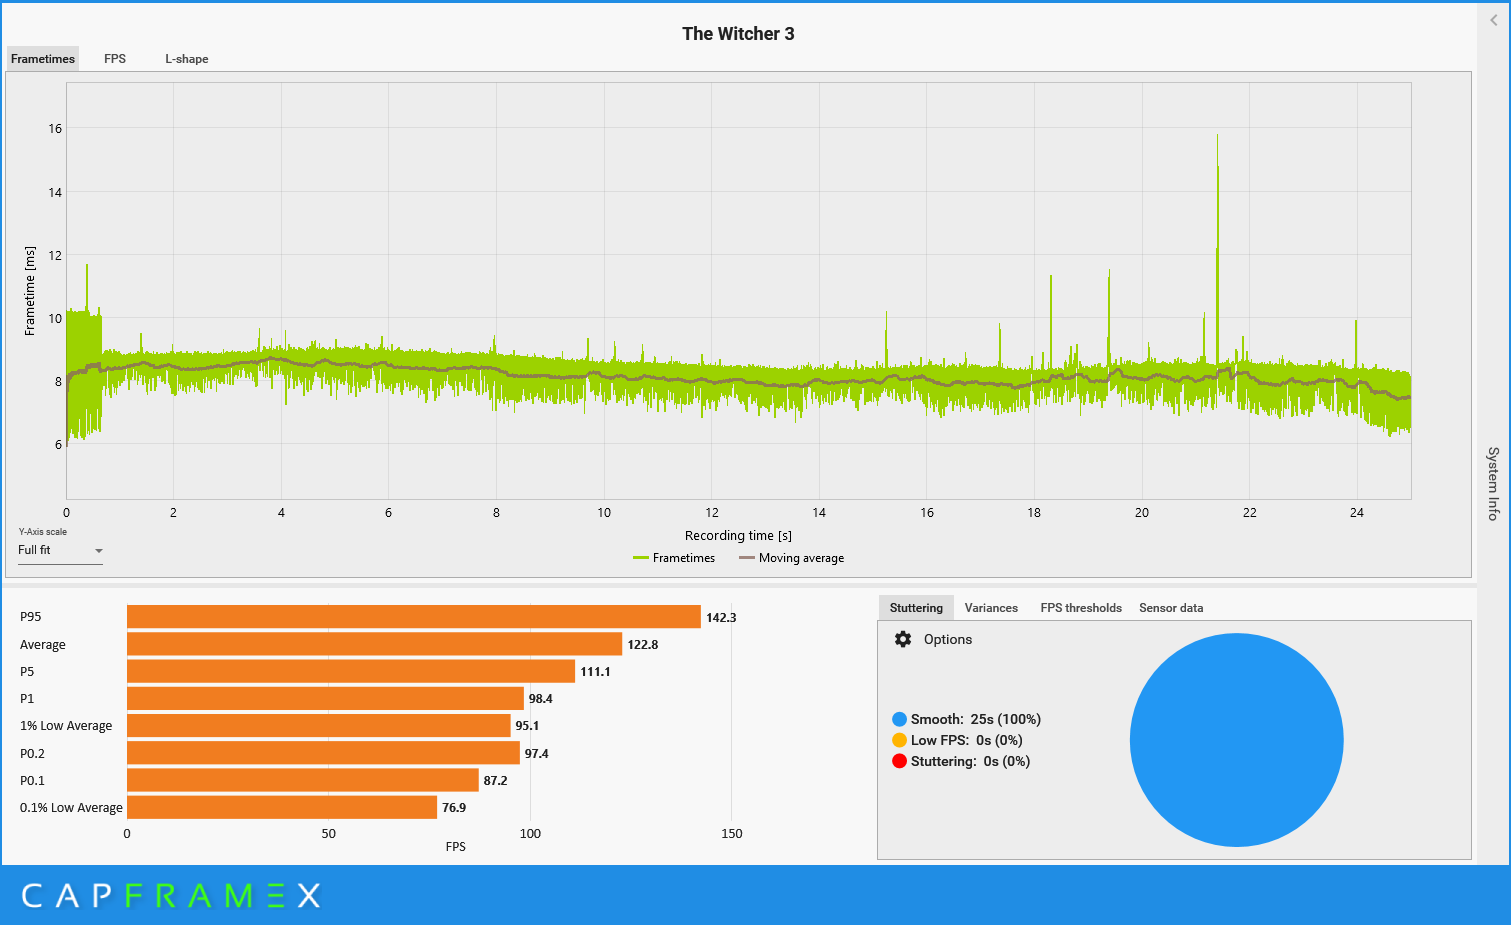This screenshot has height=925, width=1511.
Task: Click the Options label text
Action: (x=948, y=639)
